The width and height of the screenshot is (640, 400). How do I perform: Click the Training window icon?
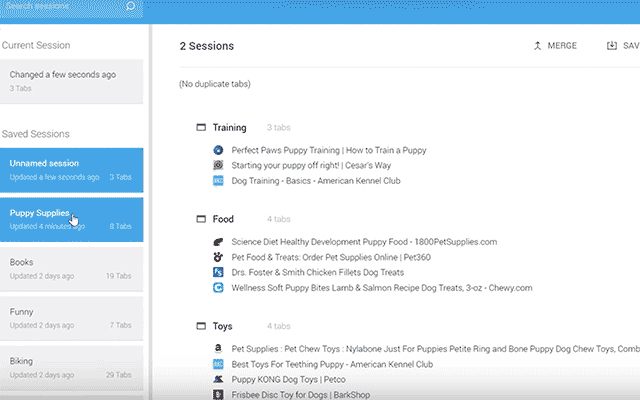pyautogui.click(x=201, y=128)
